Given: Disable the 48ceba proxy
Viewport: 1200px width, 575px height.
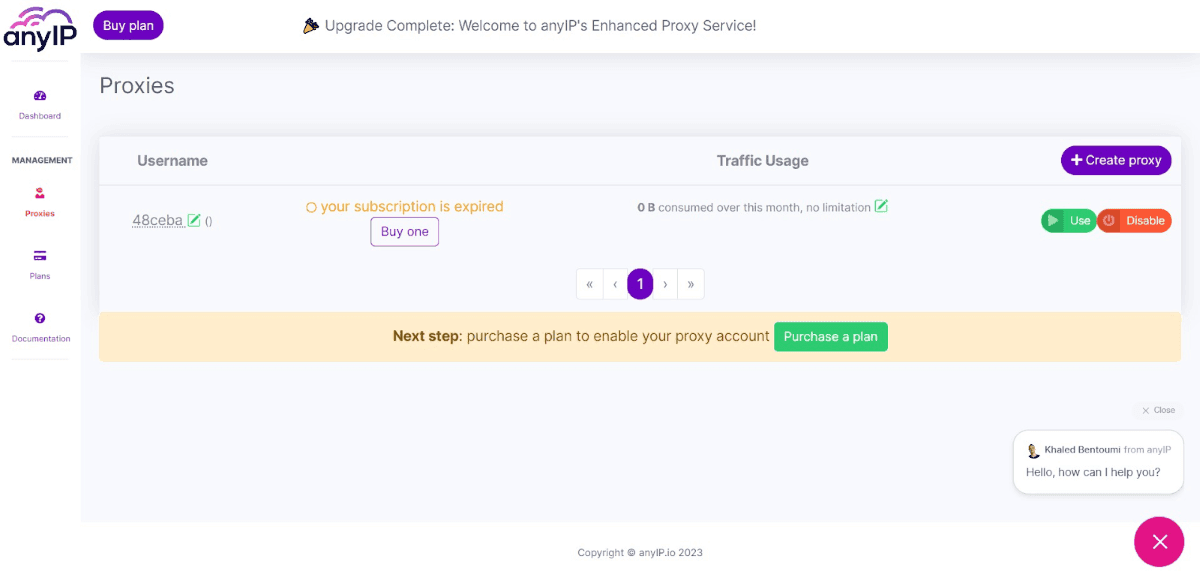Looking at the screenshot, I should (x=1134, y=221).
